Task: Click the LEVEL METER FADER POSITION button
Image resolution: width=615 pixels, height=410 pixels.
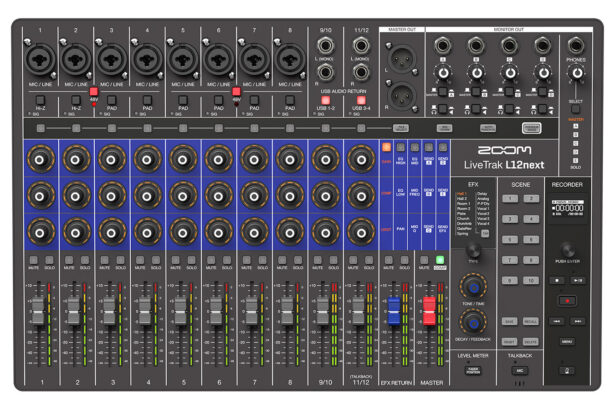Action: tap(473, 370)
